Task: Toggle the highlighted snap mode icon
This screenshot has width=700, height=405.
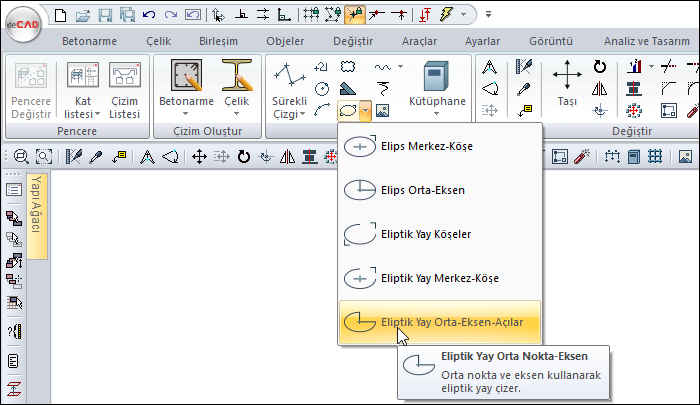Action: tap(354, 15)
